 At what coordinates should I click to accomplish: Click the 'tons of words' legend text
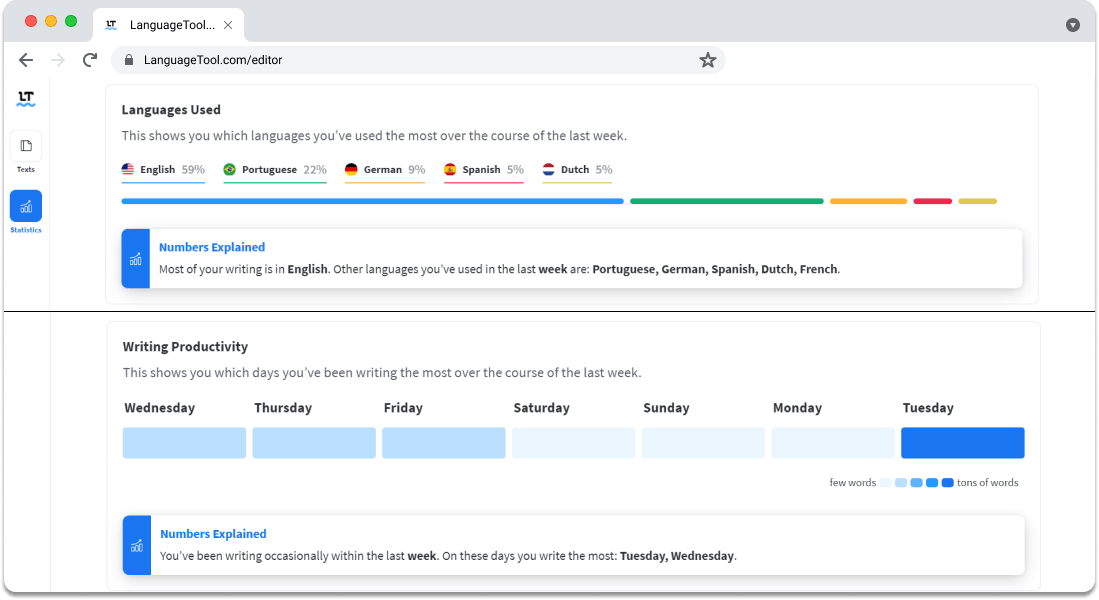pyautogui.click(x=987, y=483)
